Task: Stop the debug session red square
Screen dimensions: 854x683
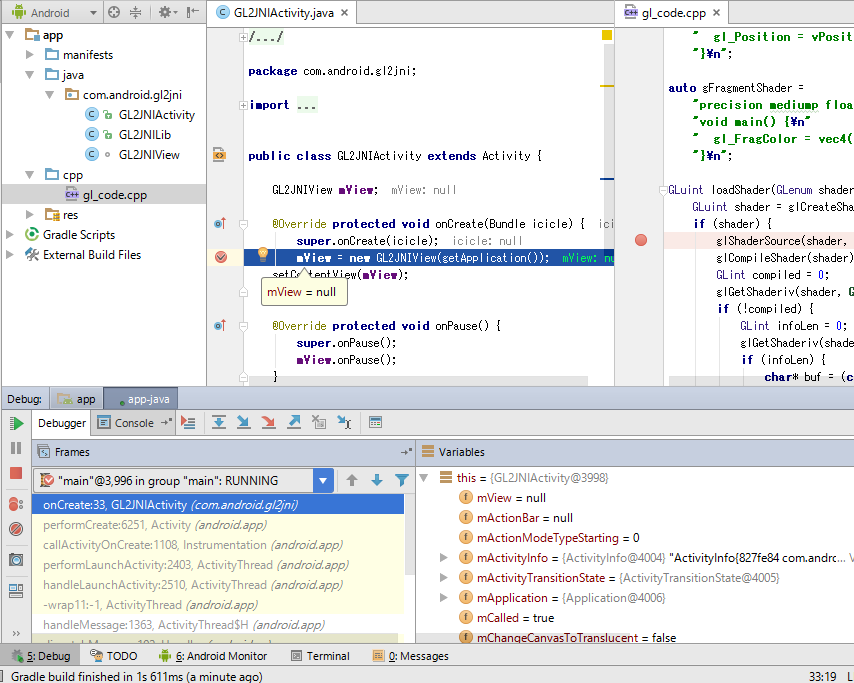Action: point(16,473)
